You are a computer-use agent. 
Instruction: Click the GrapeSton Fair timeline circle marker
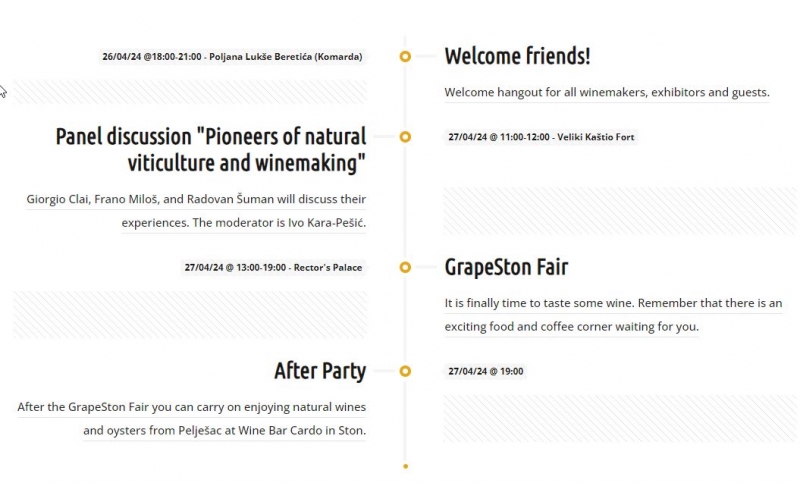(x=405, y=267)
